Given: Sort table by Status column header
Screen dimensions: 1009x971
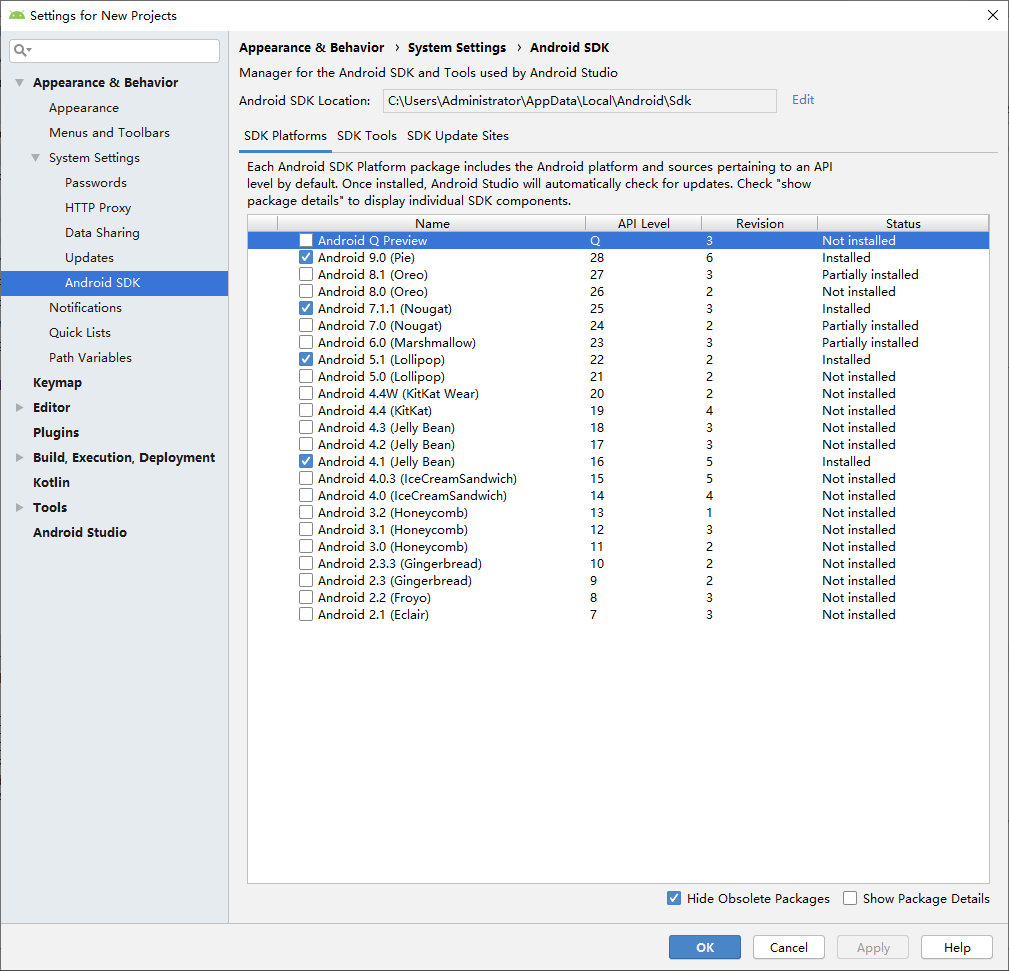Looking at the screenshot, I should pos(903,223).
